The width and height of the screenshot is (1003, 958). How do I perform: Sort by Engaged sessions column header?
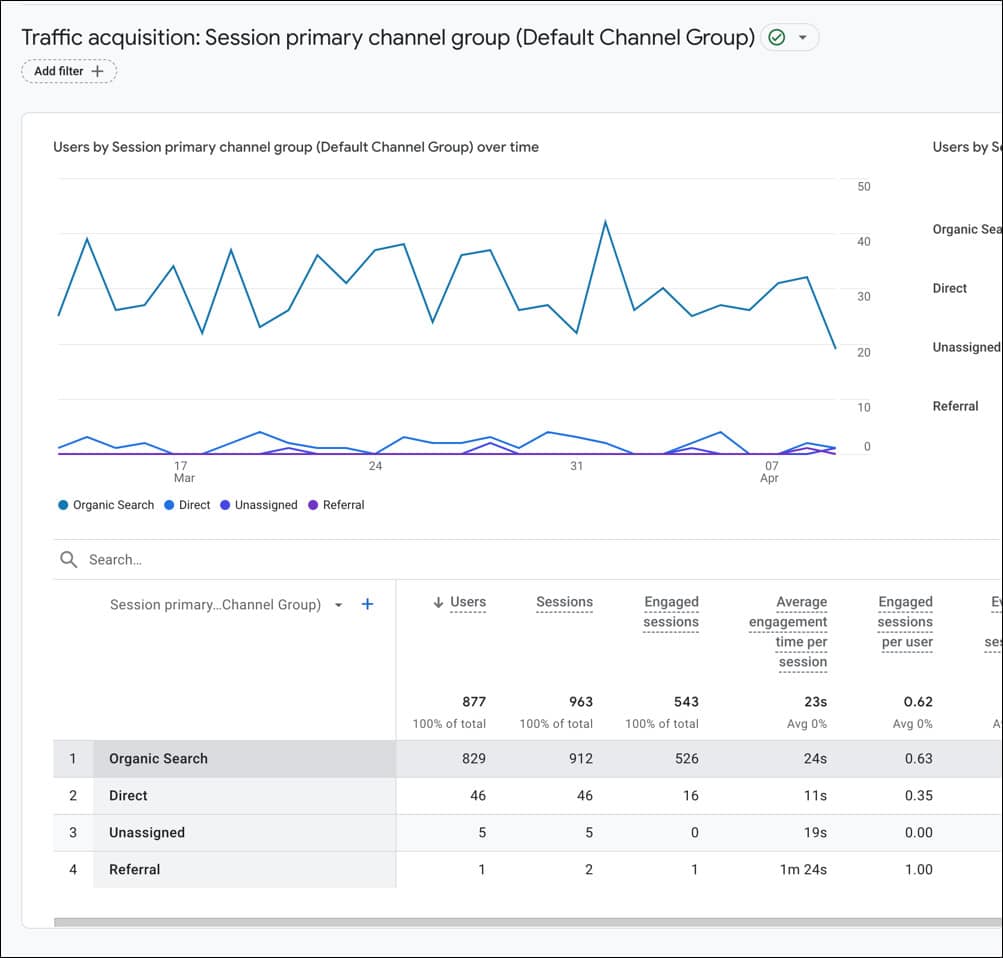671,612
